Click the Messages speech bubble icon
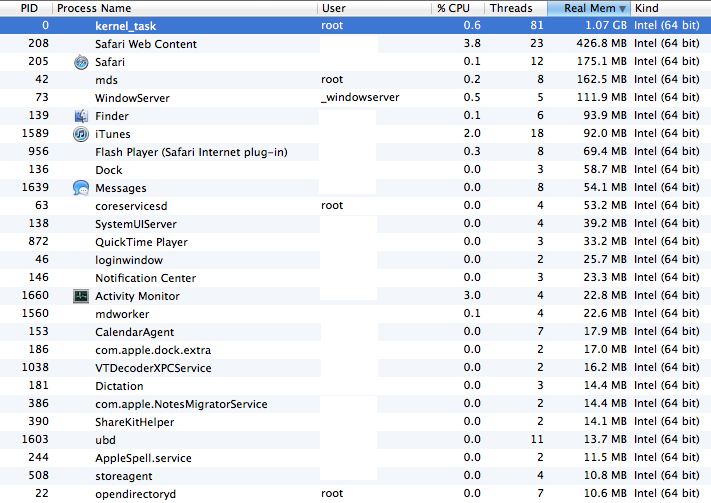This screenshot has height=503, width=711. click(x=81, y=188)
